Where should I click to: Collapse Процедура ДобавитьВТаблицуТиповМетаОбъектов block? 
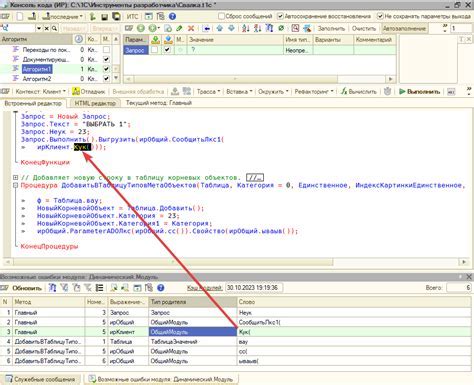(15, 185)
